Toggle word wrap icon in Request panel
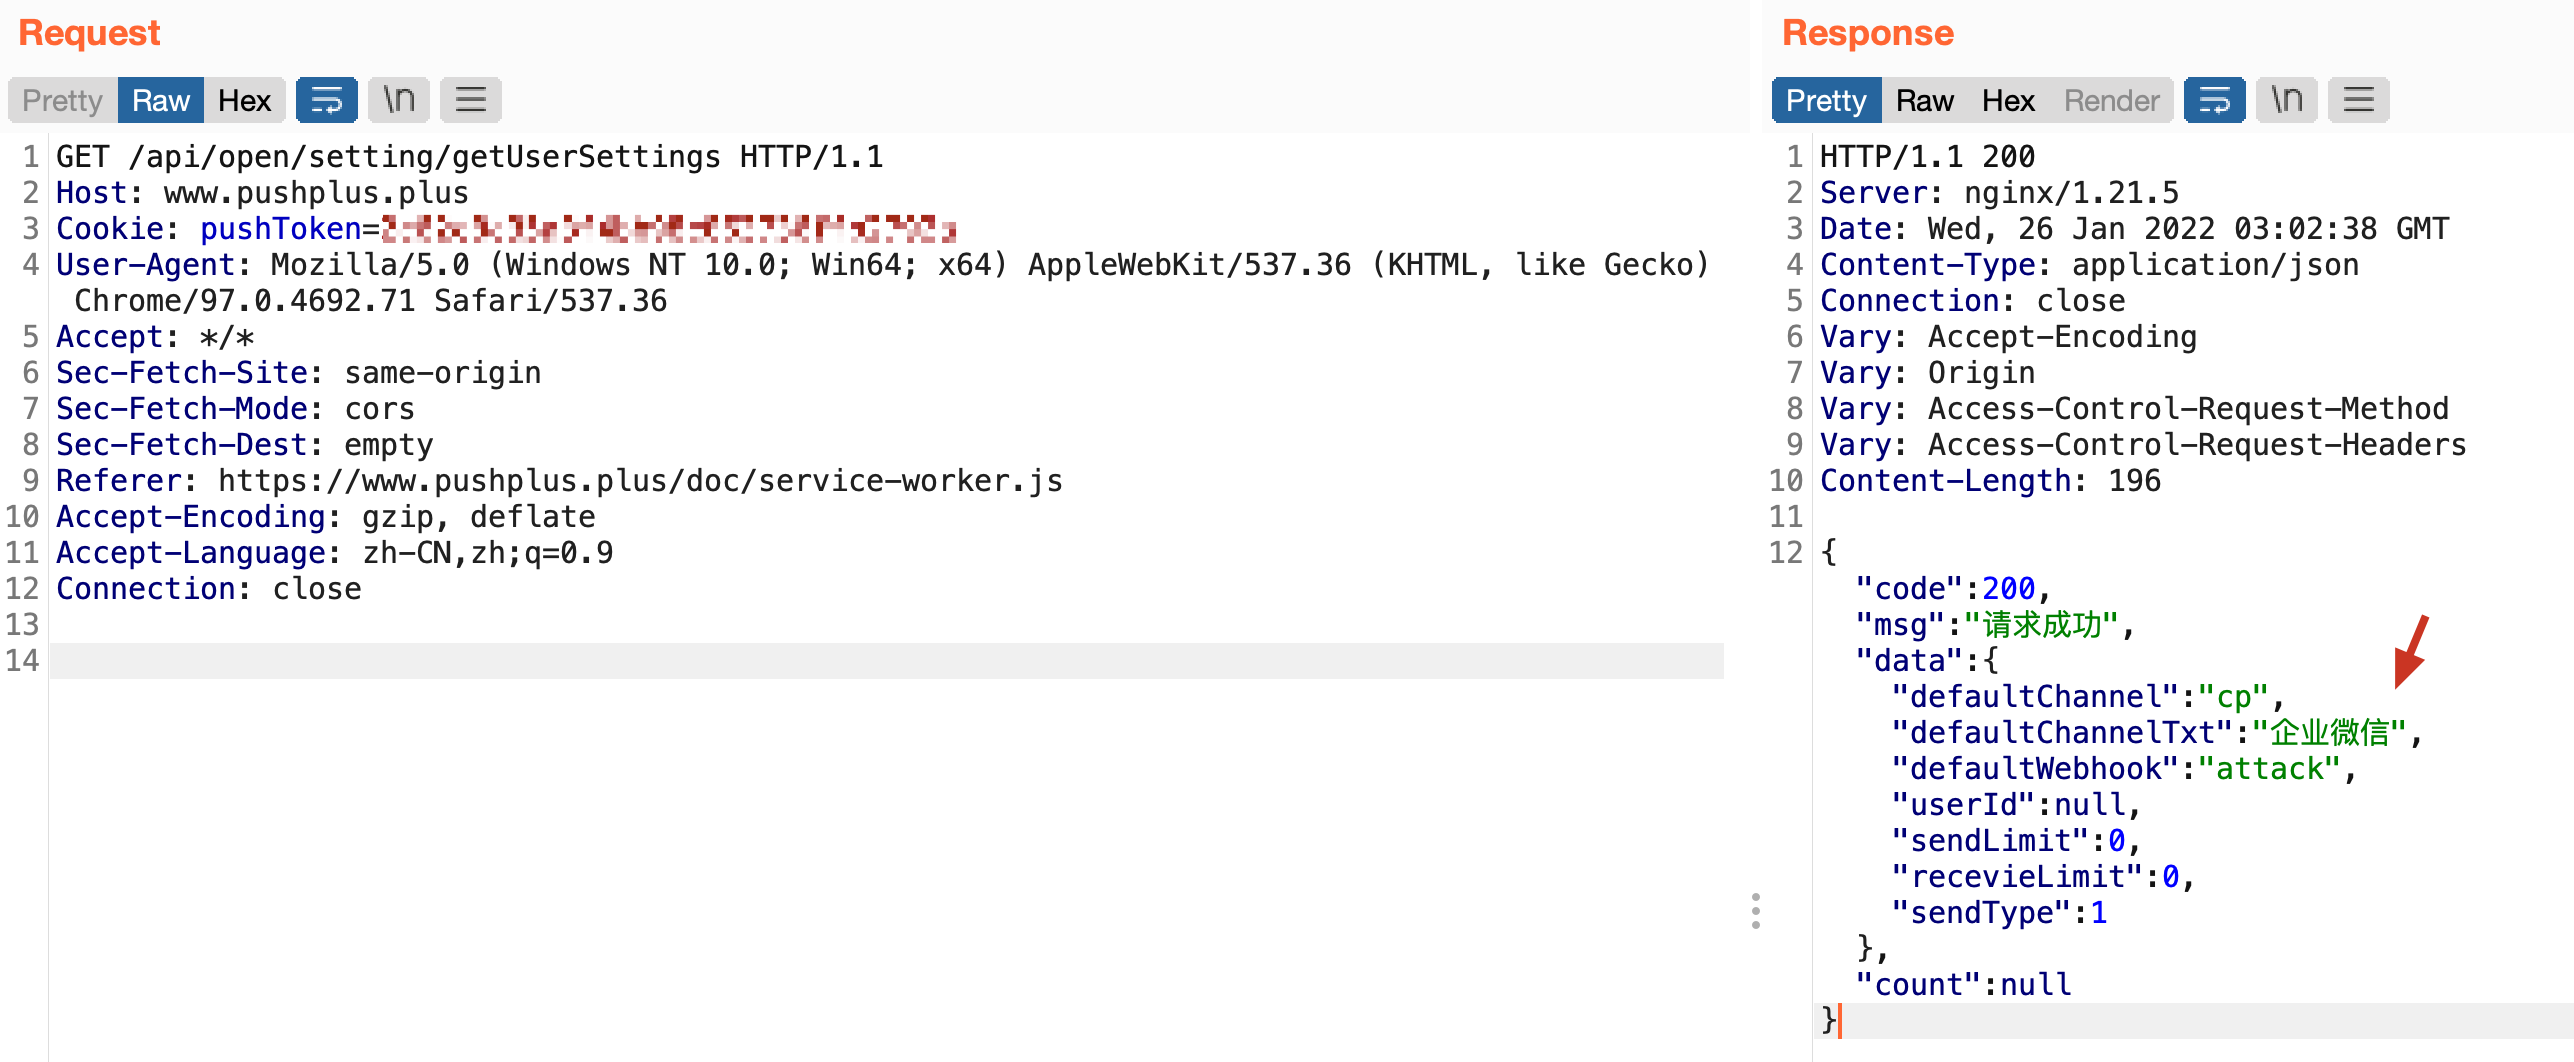2574x1062 pixels. tap(327, 100)
